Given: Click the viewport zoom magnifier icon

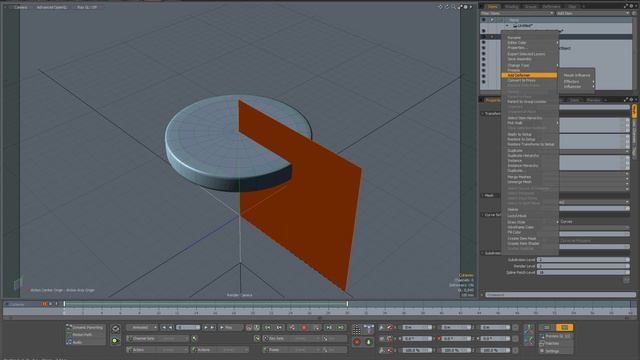Looking at the screenshot, I should pyautogui.click(x=453, y=7).
